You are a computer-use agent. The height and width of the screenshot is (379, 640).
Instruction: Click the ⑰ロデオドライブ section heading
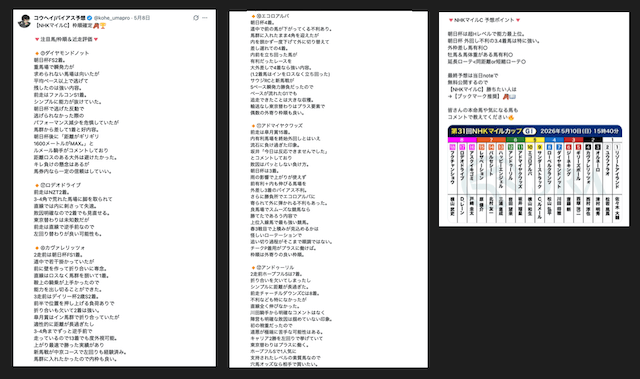58,185
